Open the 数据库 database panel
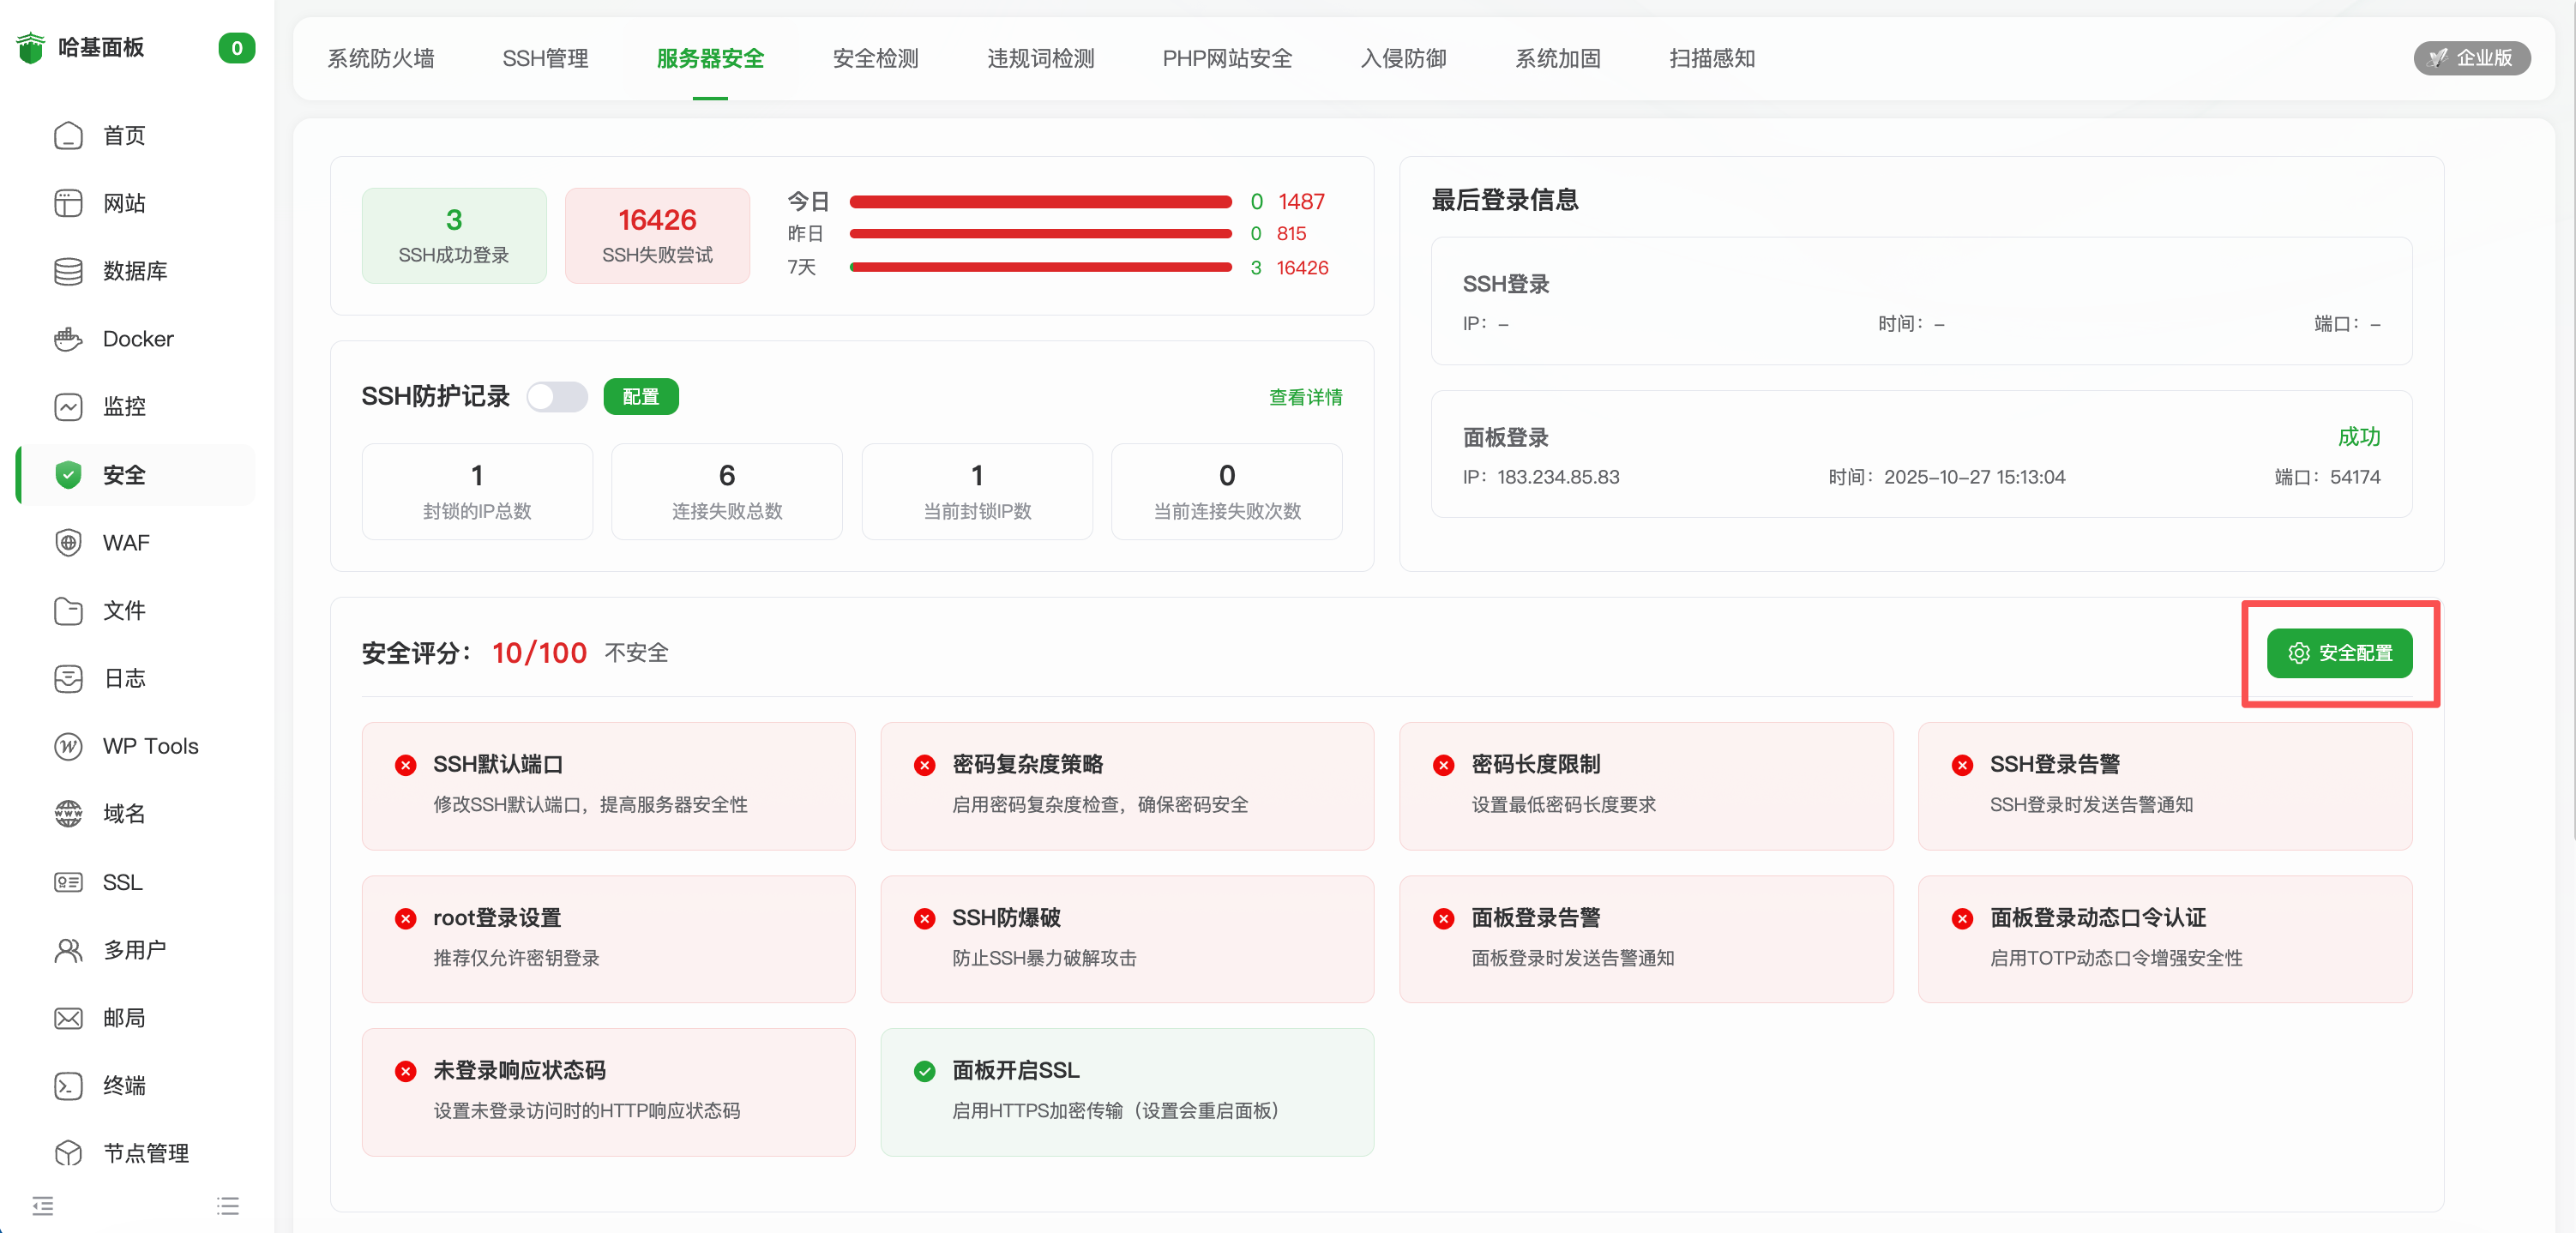 (x=135, y=270)
